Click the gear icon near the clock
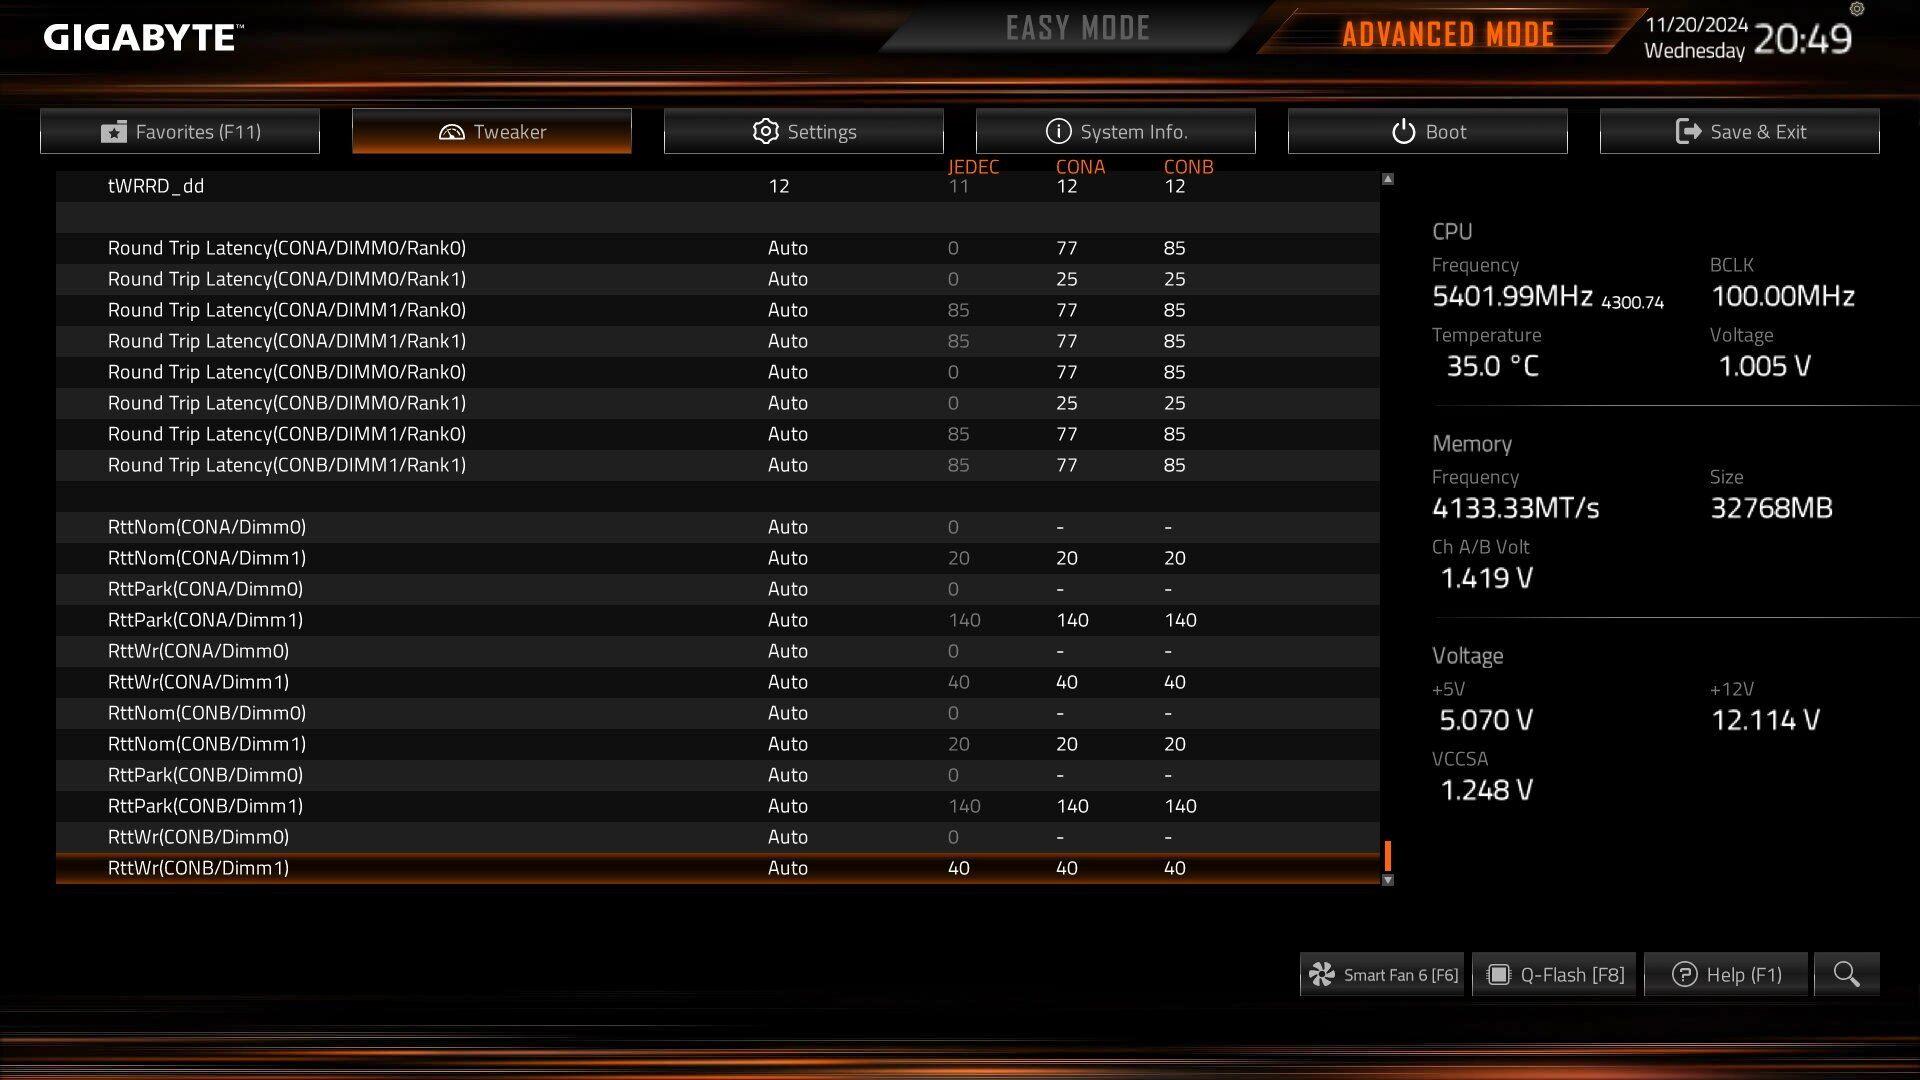Viewport: 1920px width, 1080px height. point(1857,9)
